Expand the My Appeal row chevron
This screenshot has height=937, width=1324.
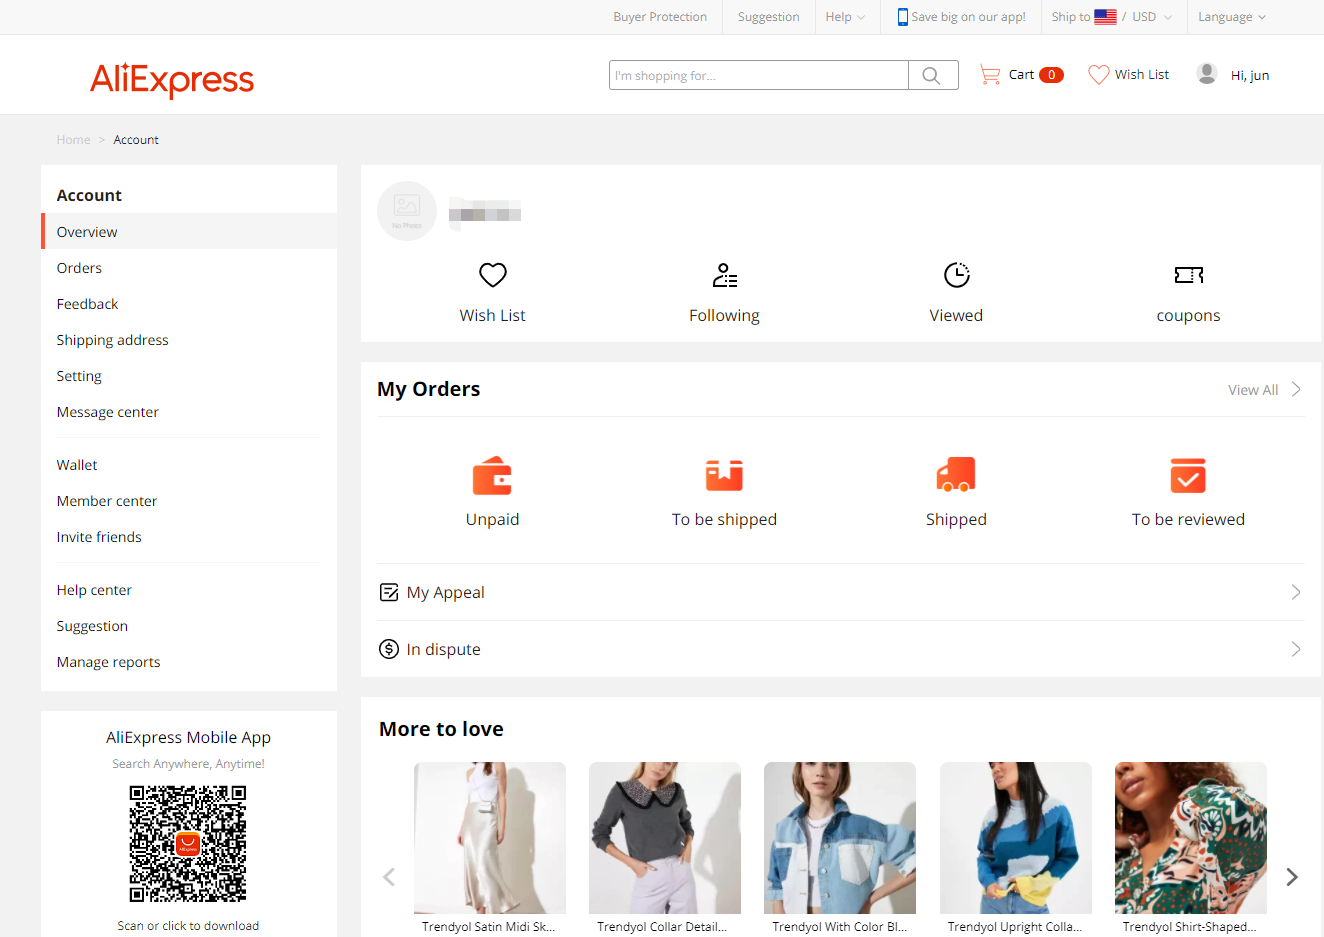click(1296, 592)
